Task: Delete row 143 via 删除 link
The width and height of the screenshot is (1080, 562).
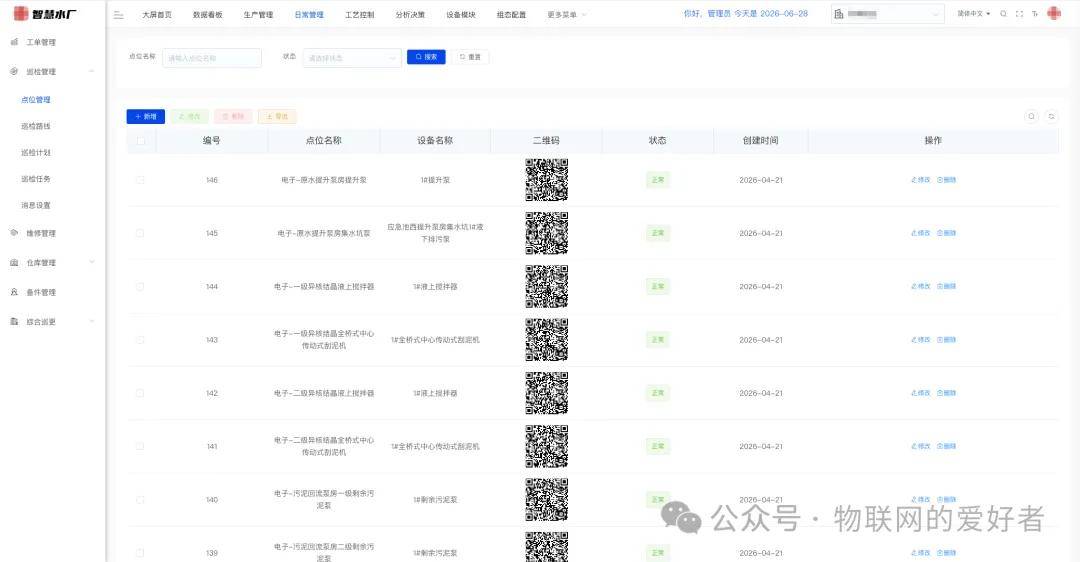Action: coord(946,340)
